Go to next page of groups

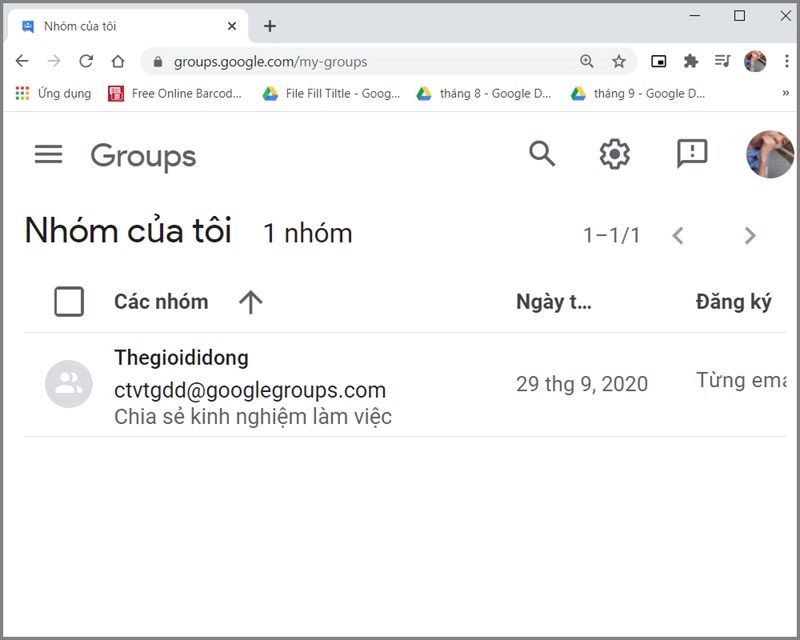pos(749,235)
